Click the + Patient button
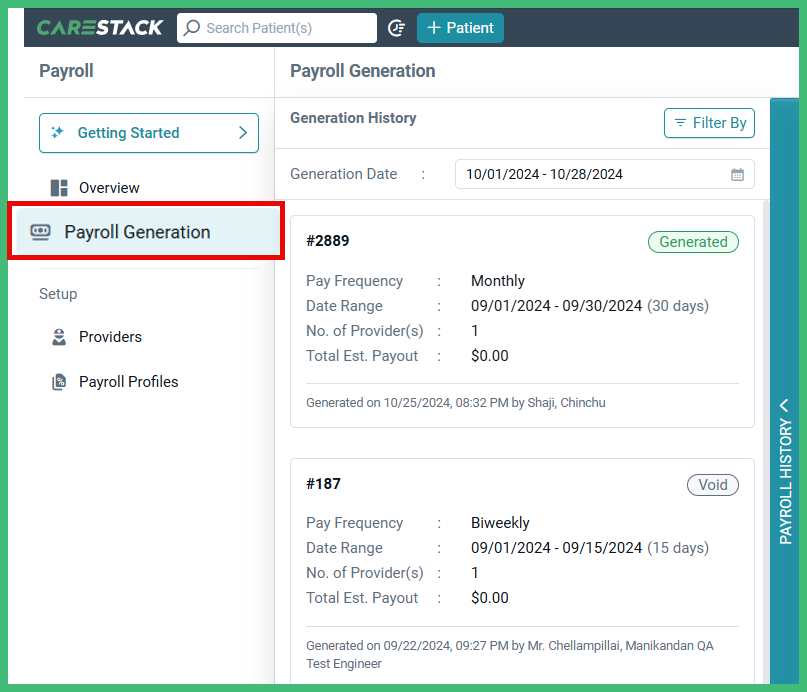807x692 pixels. pos(460,27)
